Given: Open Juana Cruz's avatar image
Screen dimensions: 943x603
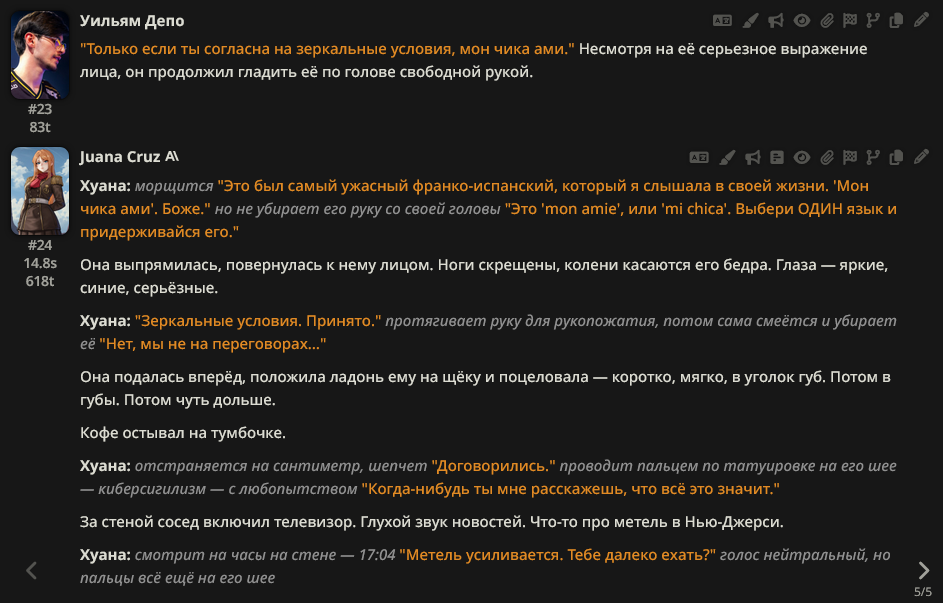Looking at the screenshot, I should coord(40,191).
